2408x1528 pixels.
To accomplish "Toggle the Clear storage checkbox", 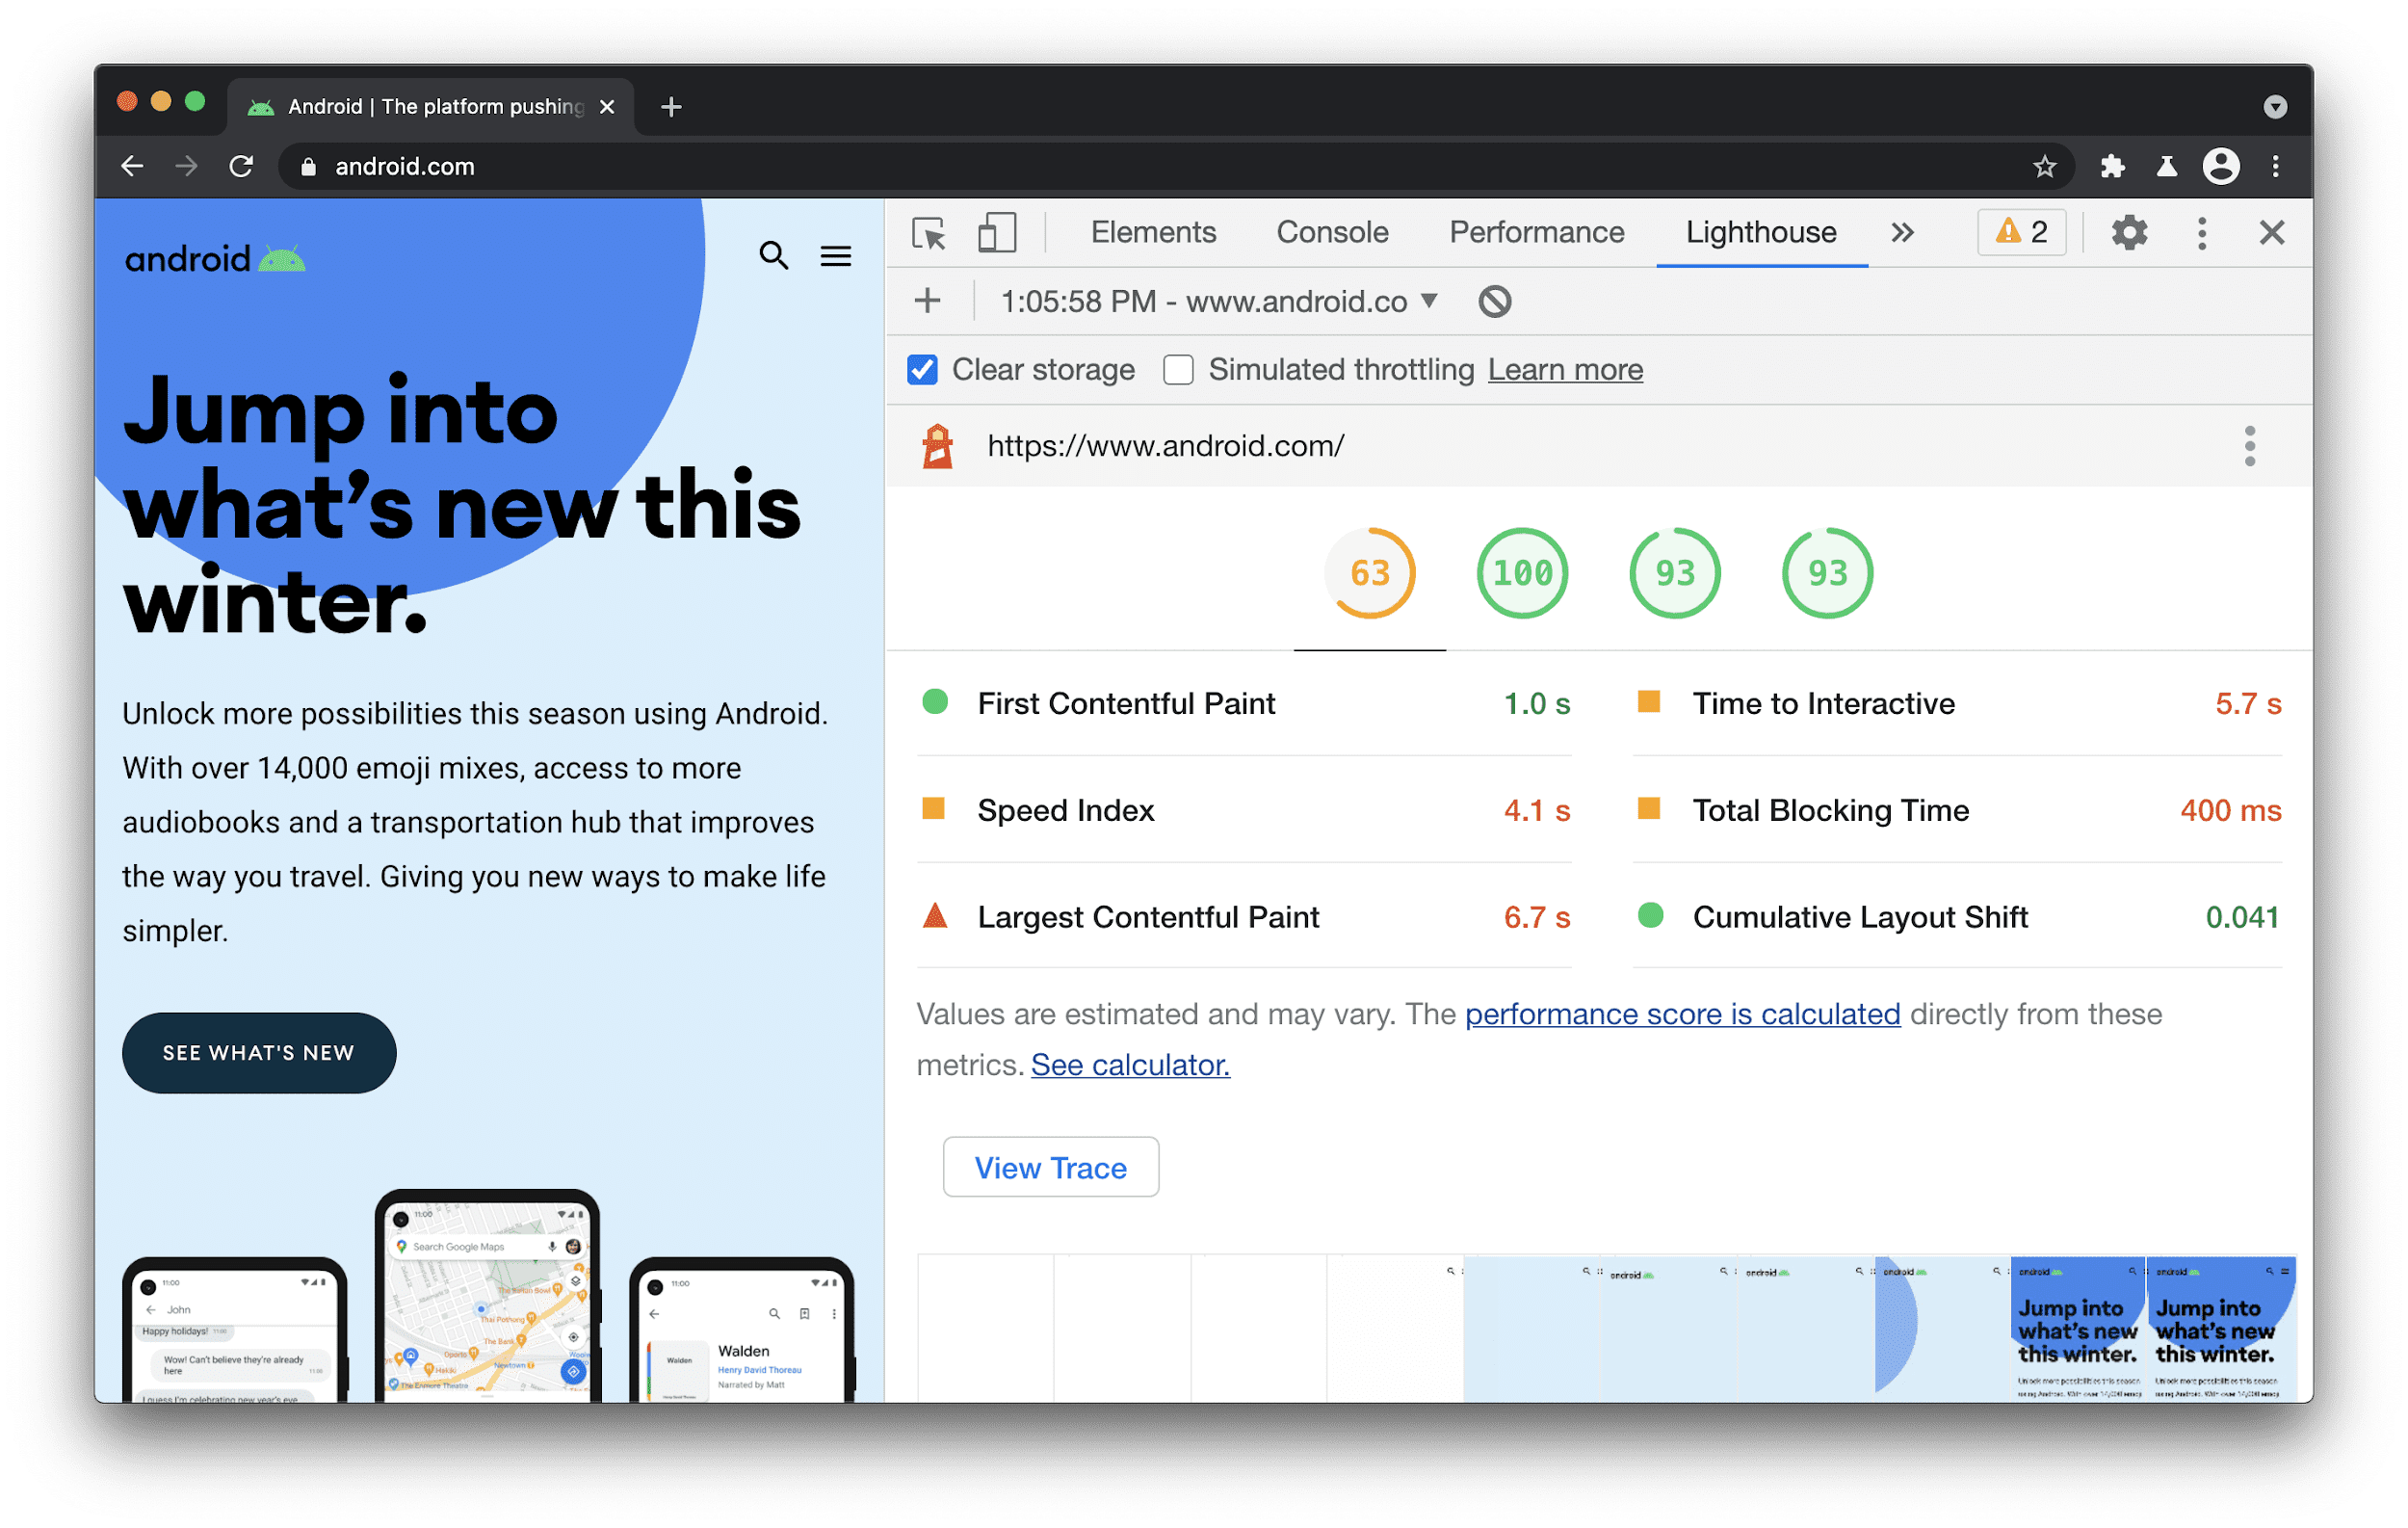I will pyautogui.click(x=922, y=371).
